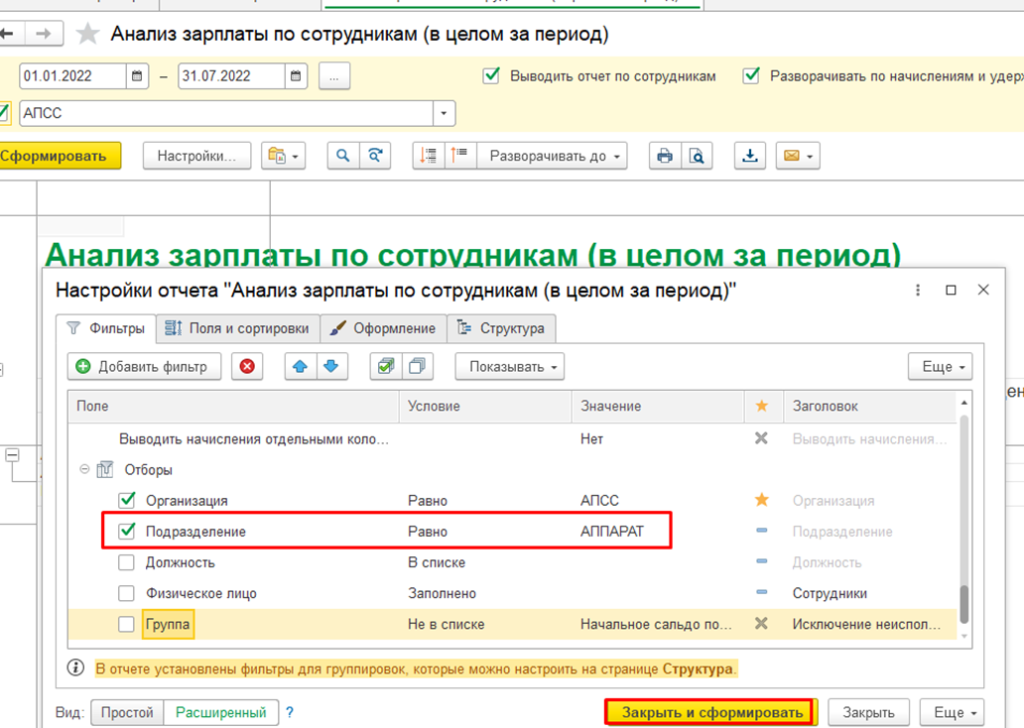Click the find magnifier icon in toolbar
The width and height of the screenshot is (1024, 728).
coord(343,156)
